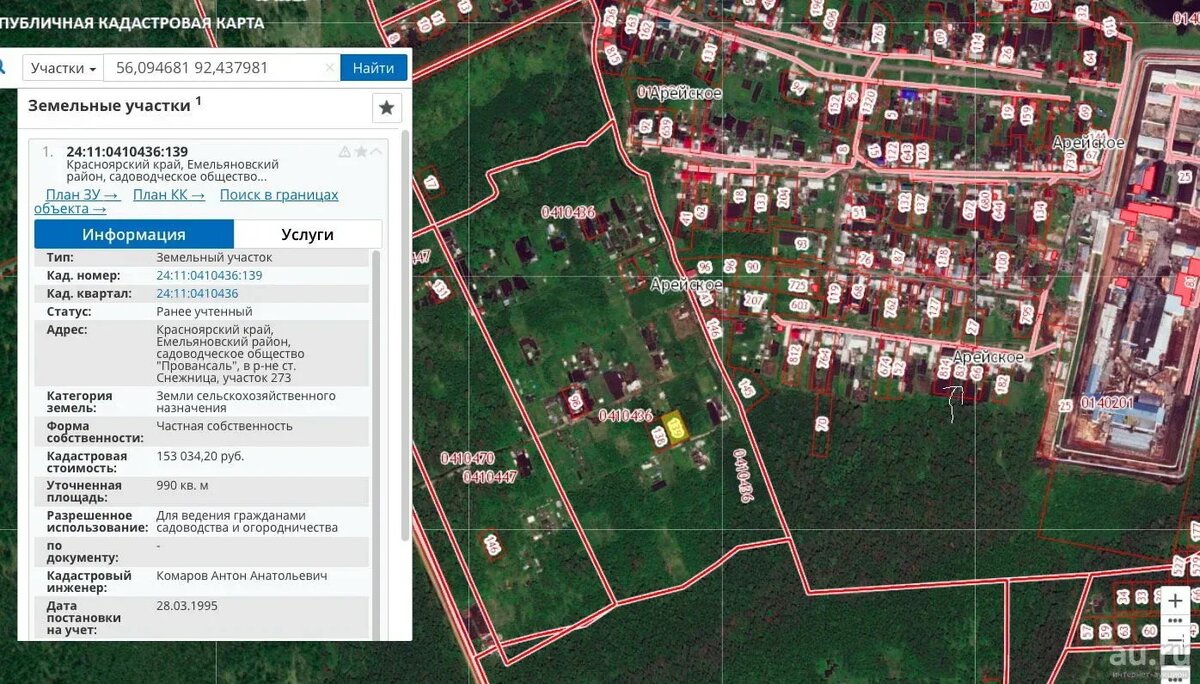Zoom in the map with plus button
The width and height of the screenshot is (1200, 684).
(x=1176, y=601)
